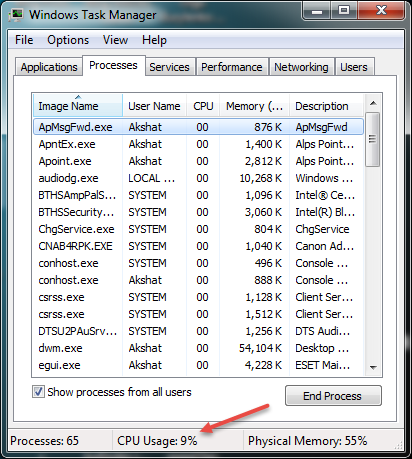Maximize the Task Manager window
Viewport: 412px width, 459px height.
[344, 11]
